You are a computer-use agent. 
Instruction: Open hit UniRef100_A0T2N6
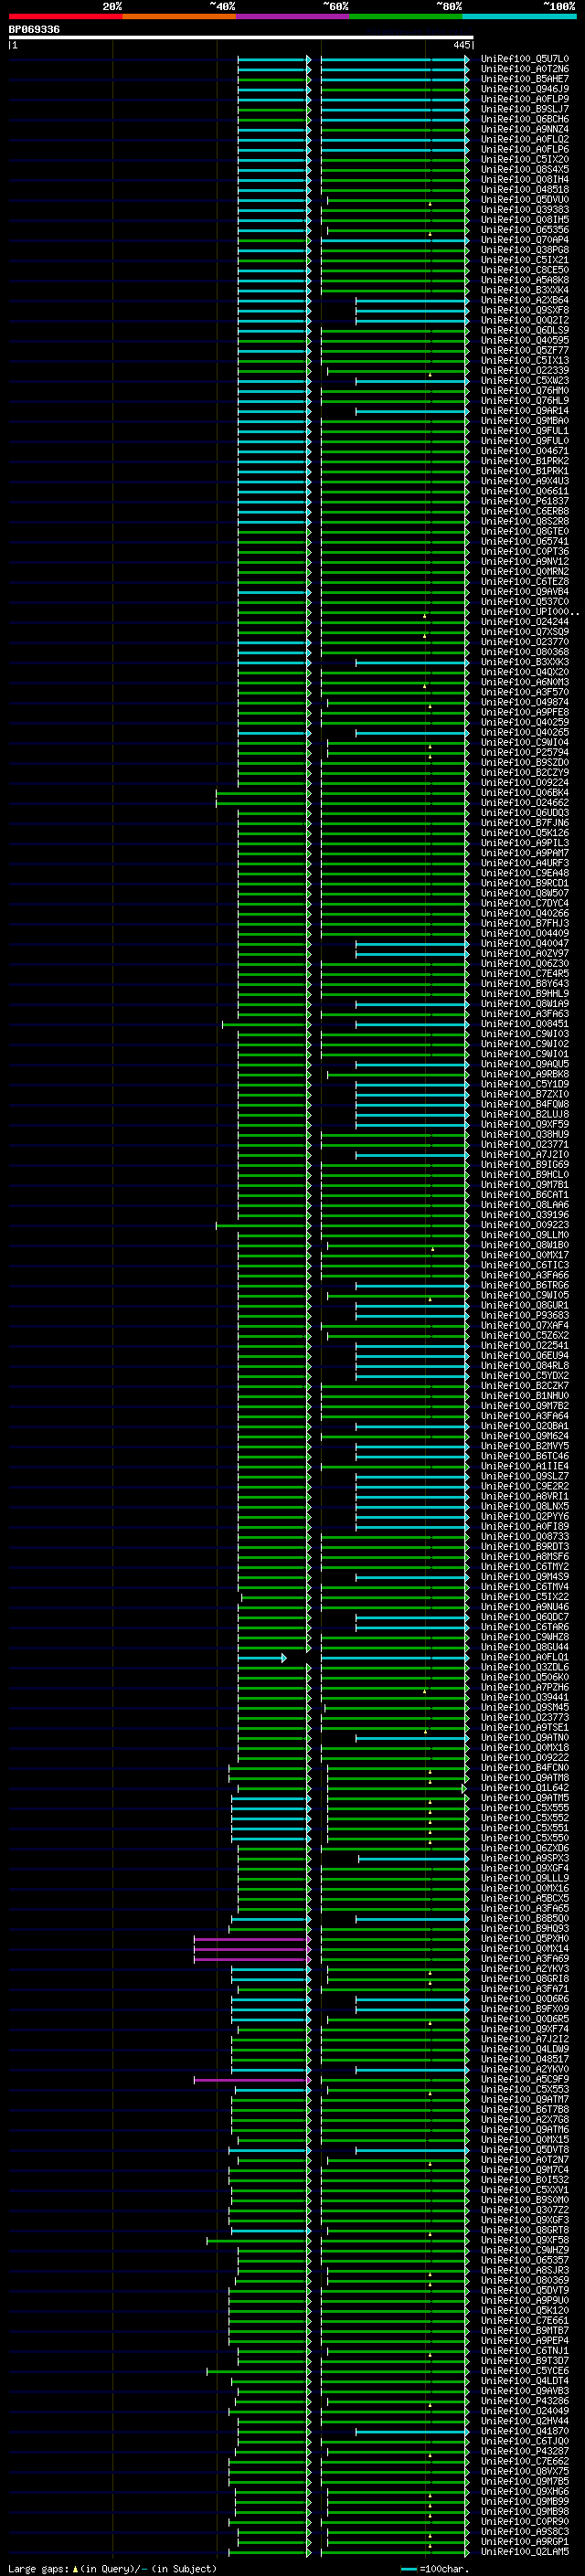click(x=524, y=69)
